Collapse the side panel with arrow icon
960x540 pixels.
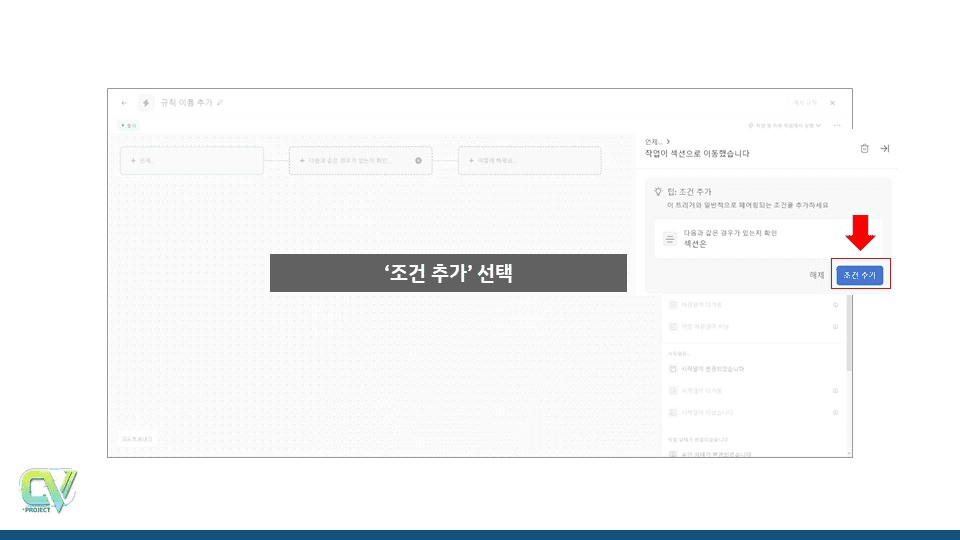point(884,148)
